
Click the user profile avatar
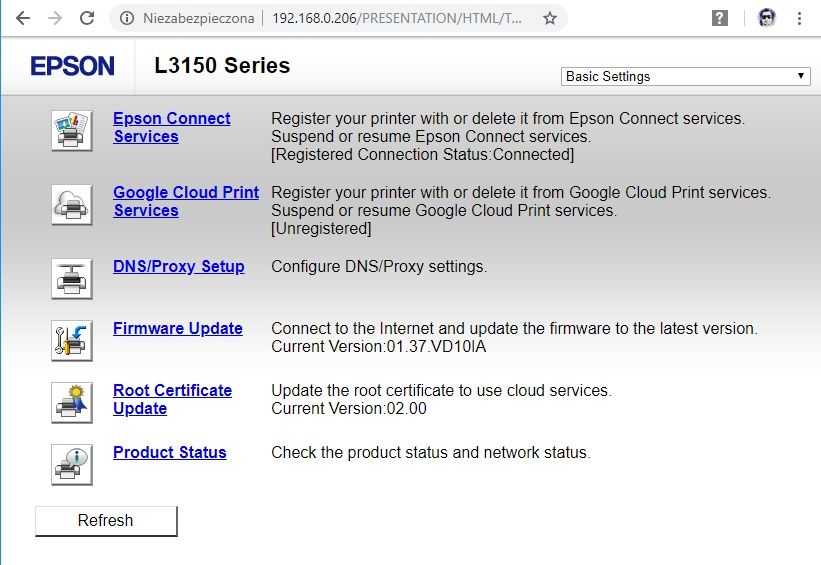coord(767,18)
